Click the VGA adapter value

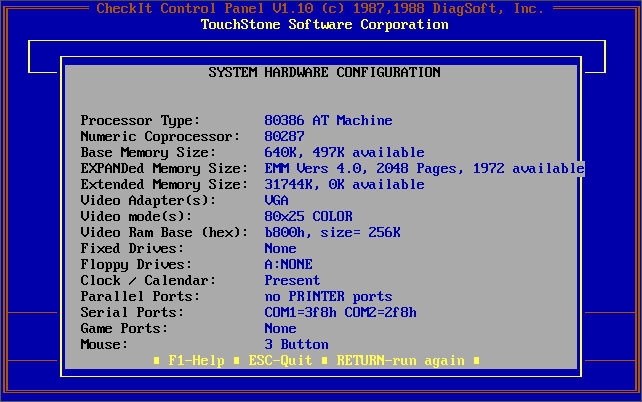point(276,200)
